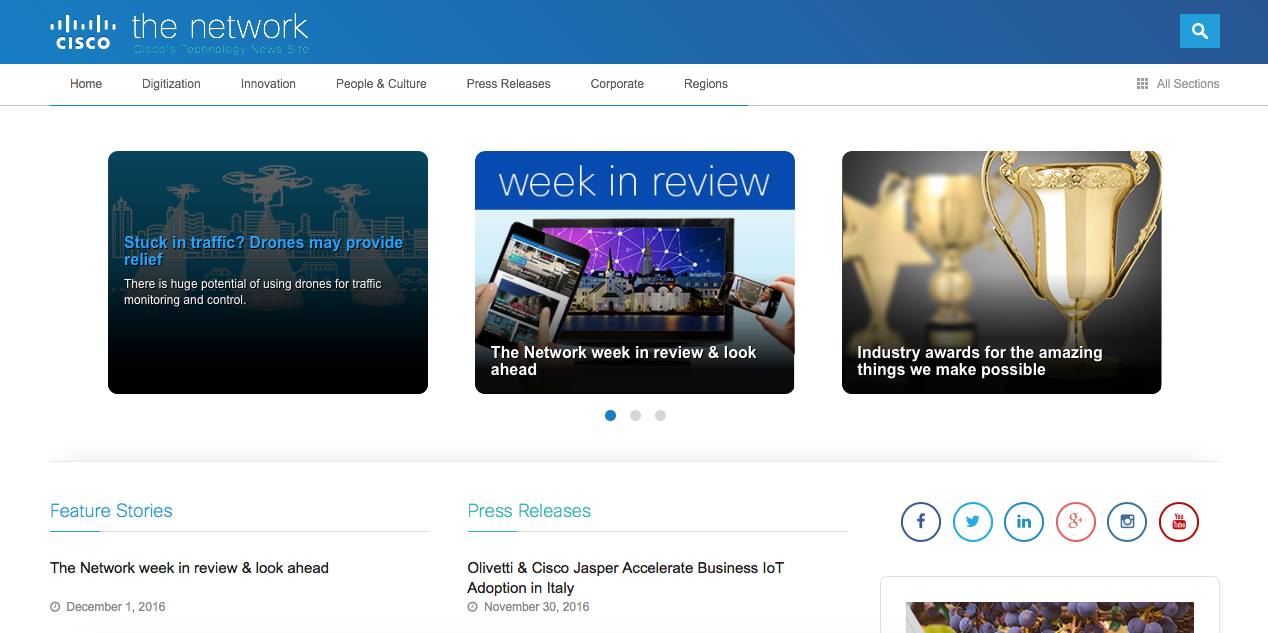Open the Instagram social icon
1268x633 pixels.
1127,522
